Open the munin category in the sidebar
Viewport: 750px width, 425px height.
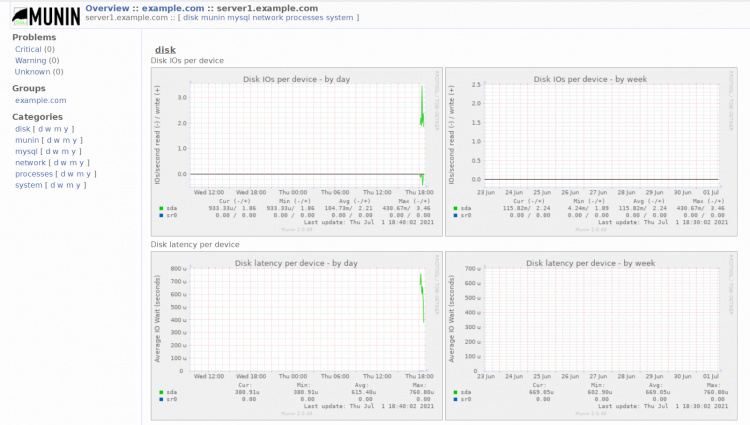coord(27,140)
